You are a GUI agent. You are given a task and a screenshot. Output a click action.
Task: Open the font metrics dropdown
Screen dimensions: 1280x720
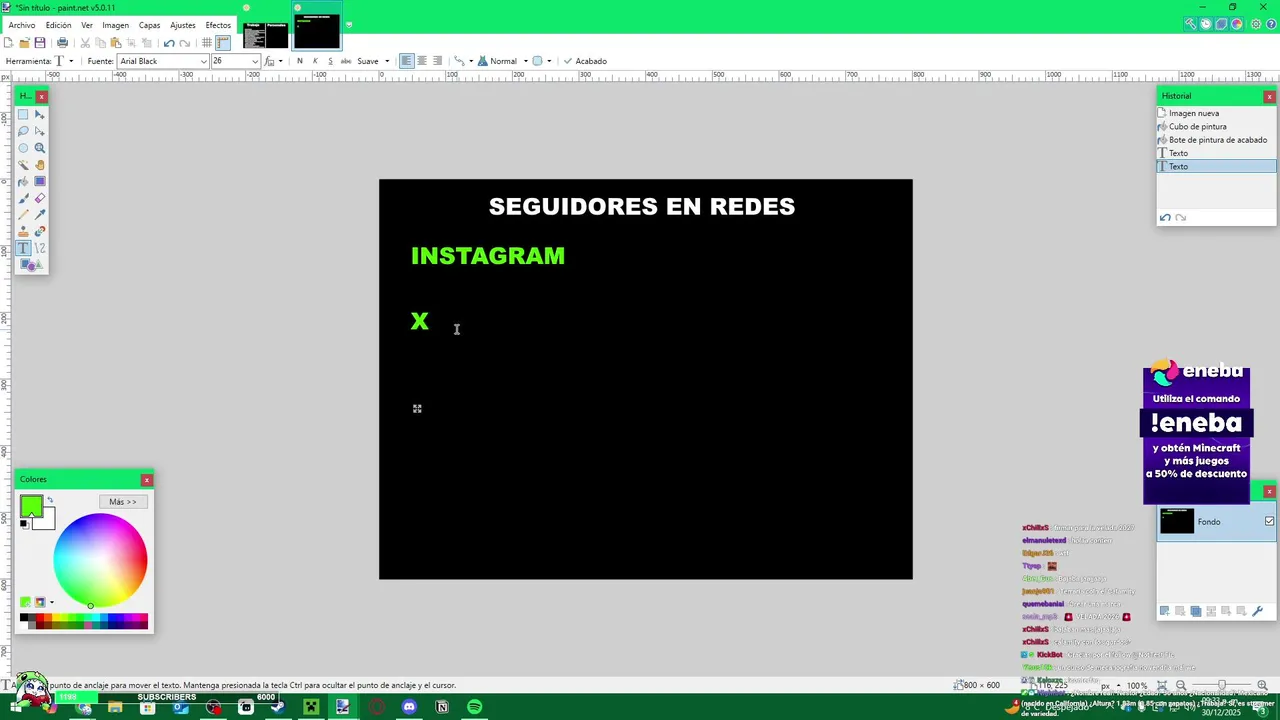pyautogui.click(x=274, y=61)
